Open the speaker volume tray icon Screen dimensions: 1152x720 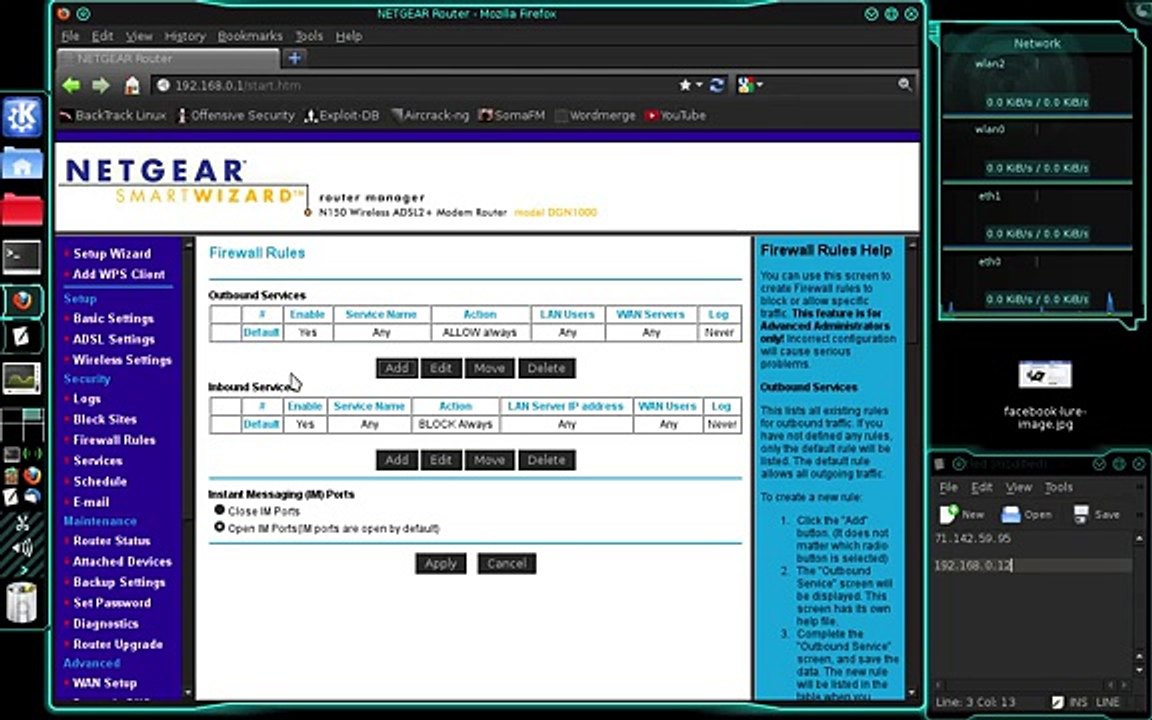tap(22, 547)
